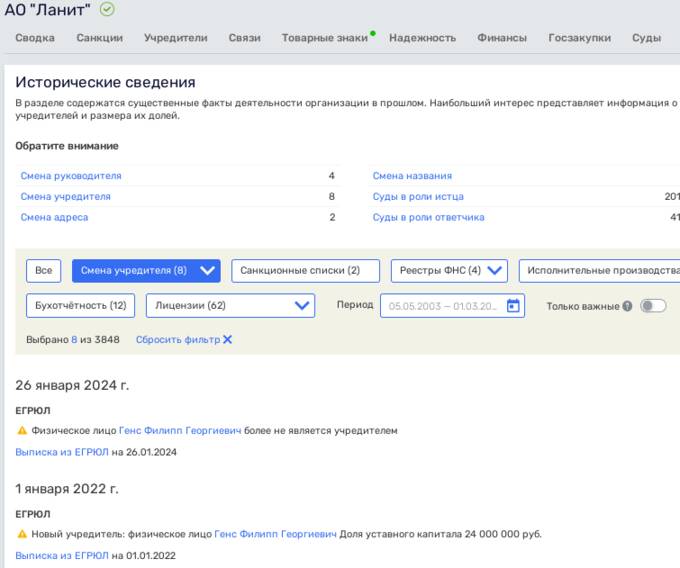Viewport: 680px width, 568px height.
Task: Click the count 8 in Выбрано 8 из 3848
Action: pos(74,339)
